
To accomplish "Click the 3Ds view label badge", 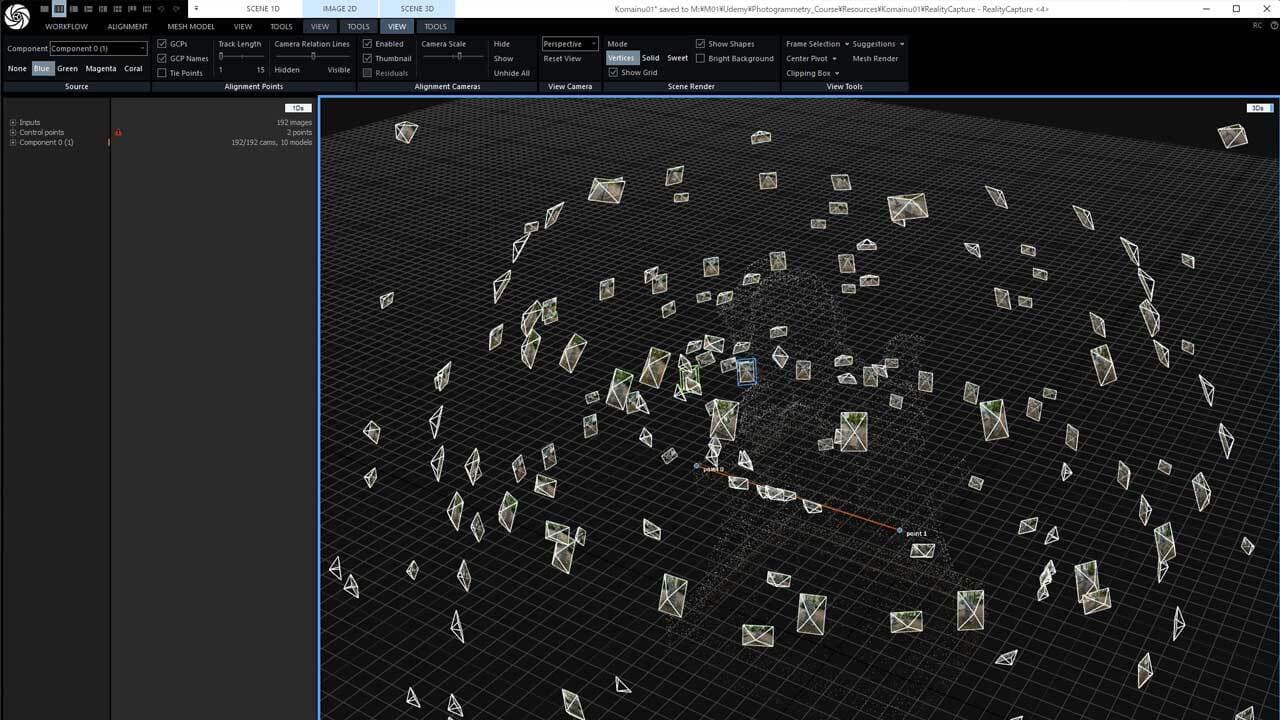I will click(x=1258, y=108).
